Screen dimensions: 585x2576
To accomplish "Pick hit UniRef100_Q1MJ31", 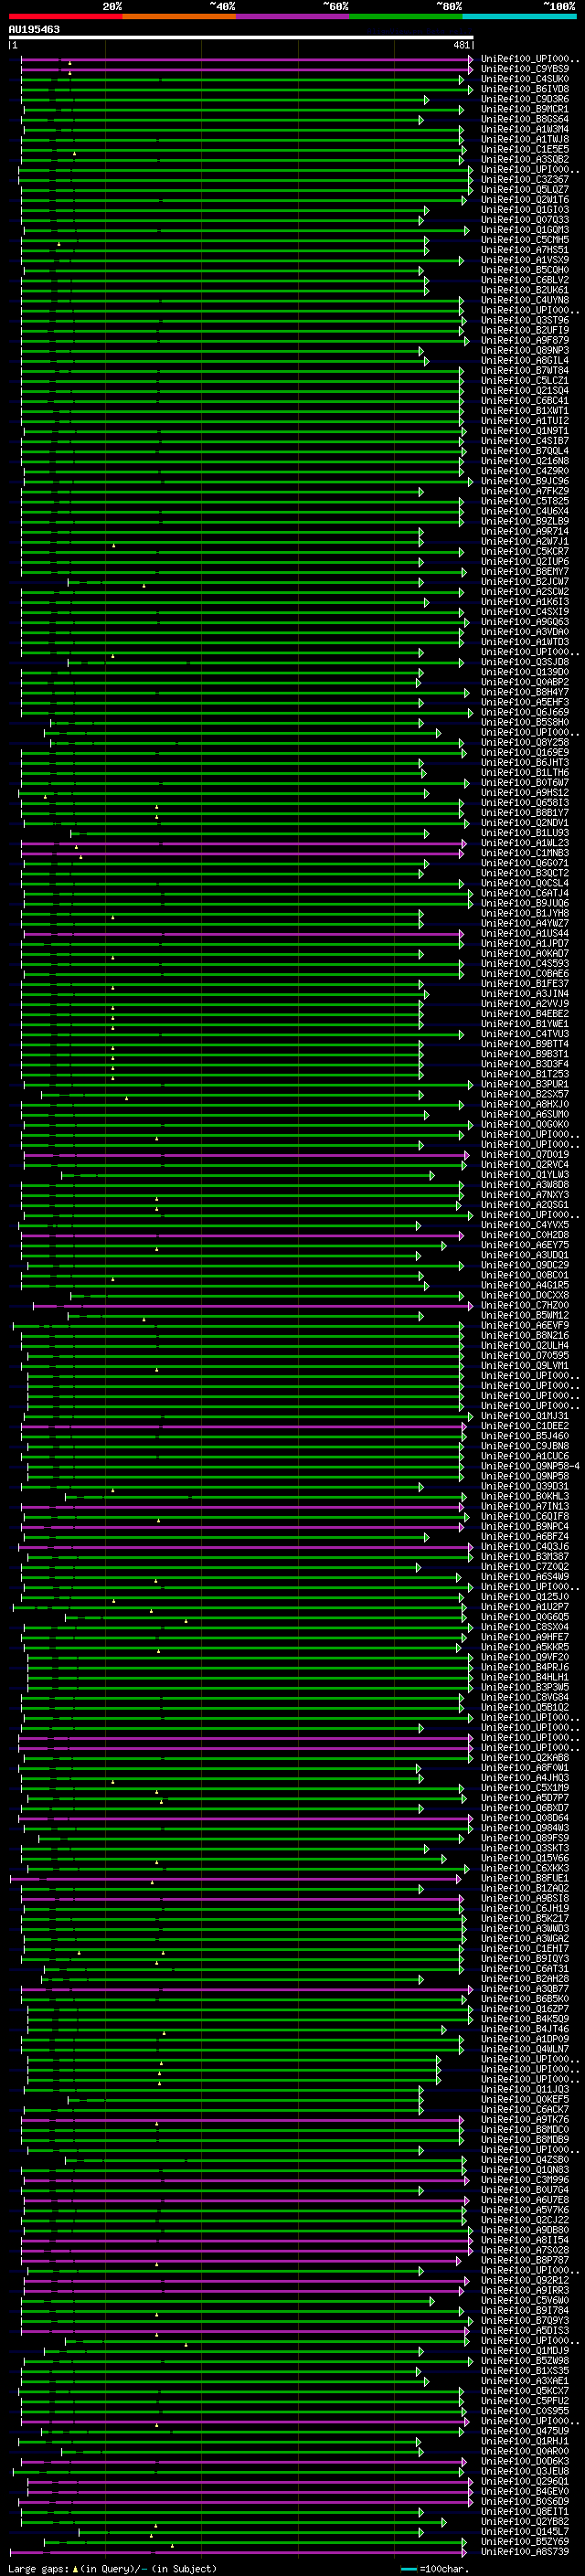I will pos(525,1416).
